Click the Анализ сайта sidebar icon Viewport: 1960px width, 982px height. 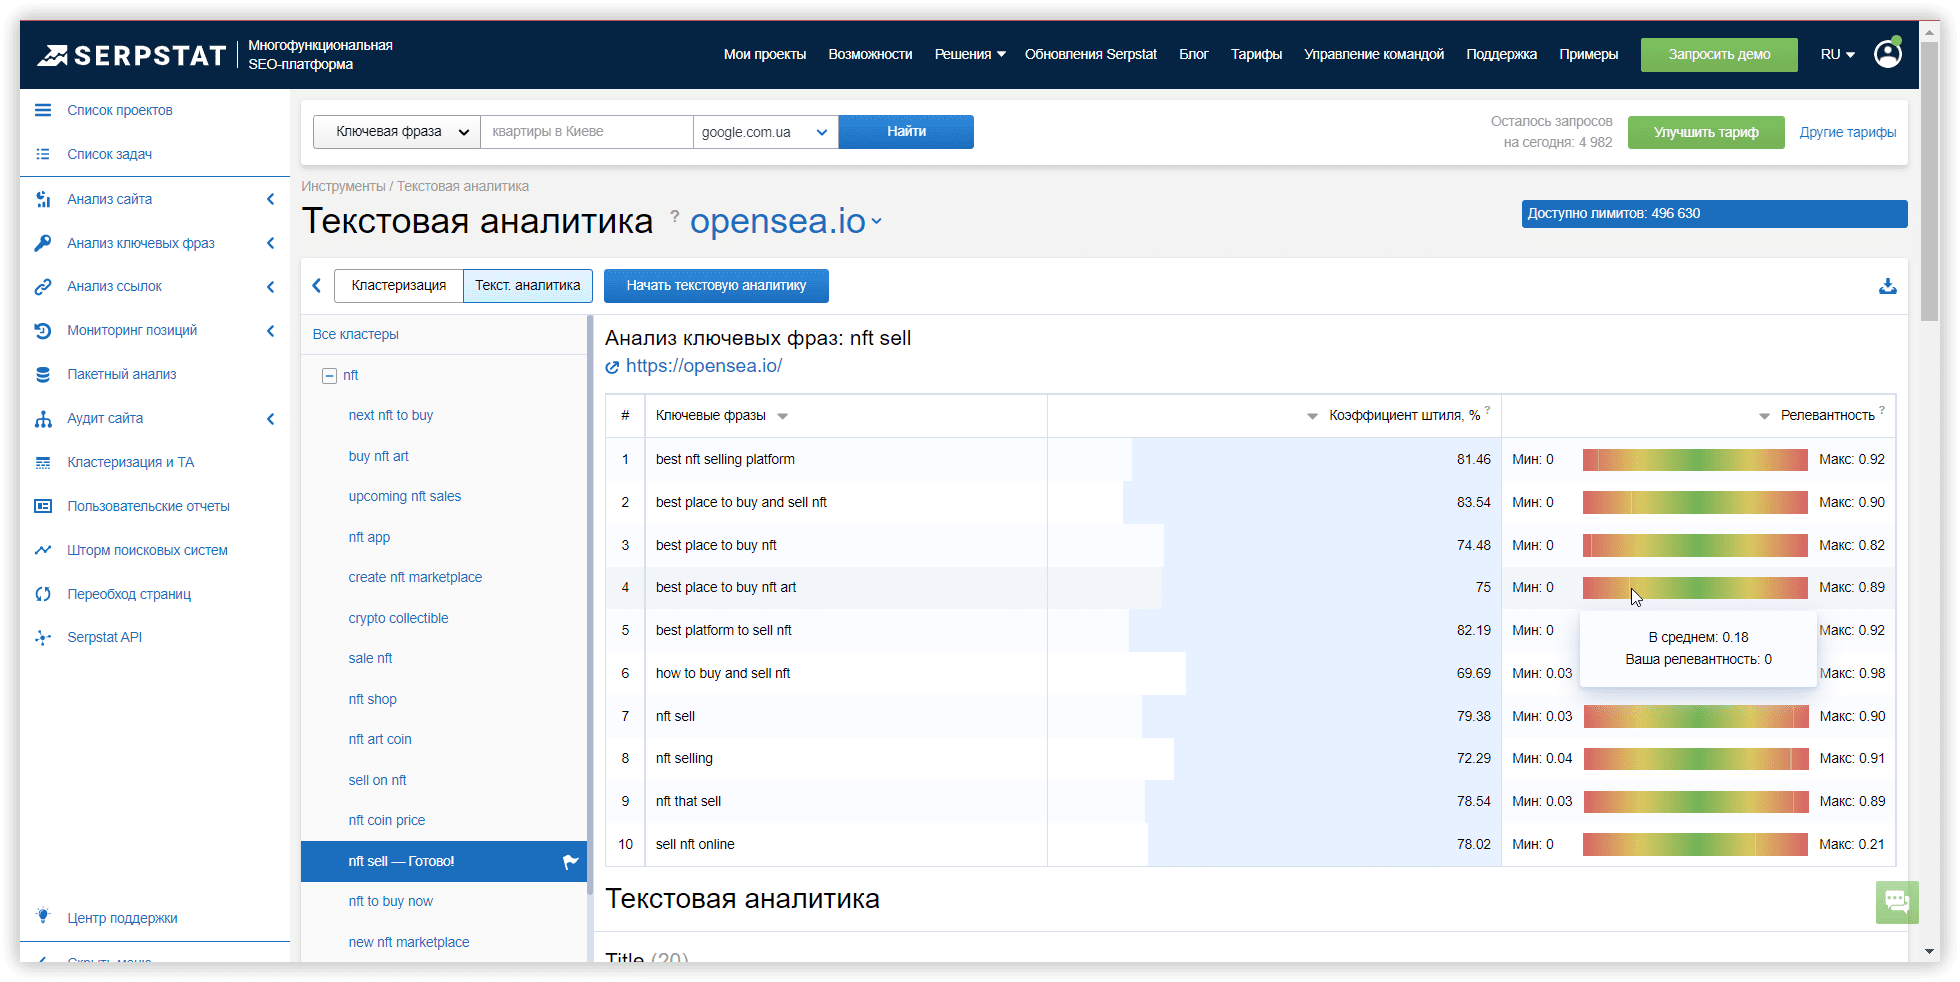(x=43, y=199)
